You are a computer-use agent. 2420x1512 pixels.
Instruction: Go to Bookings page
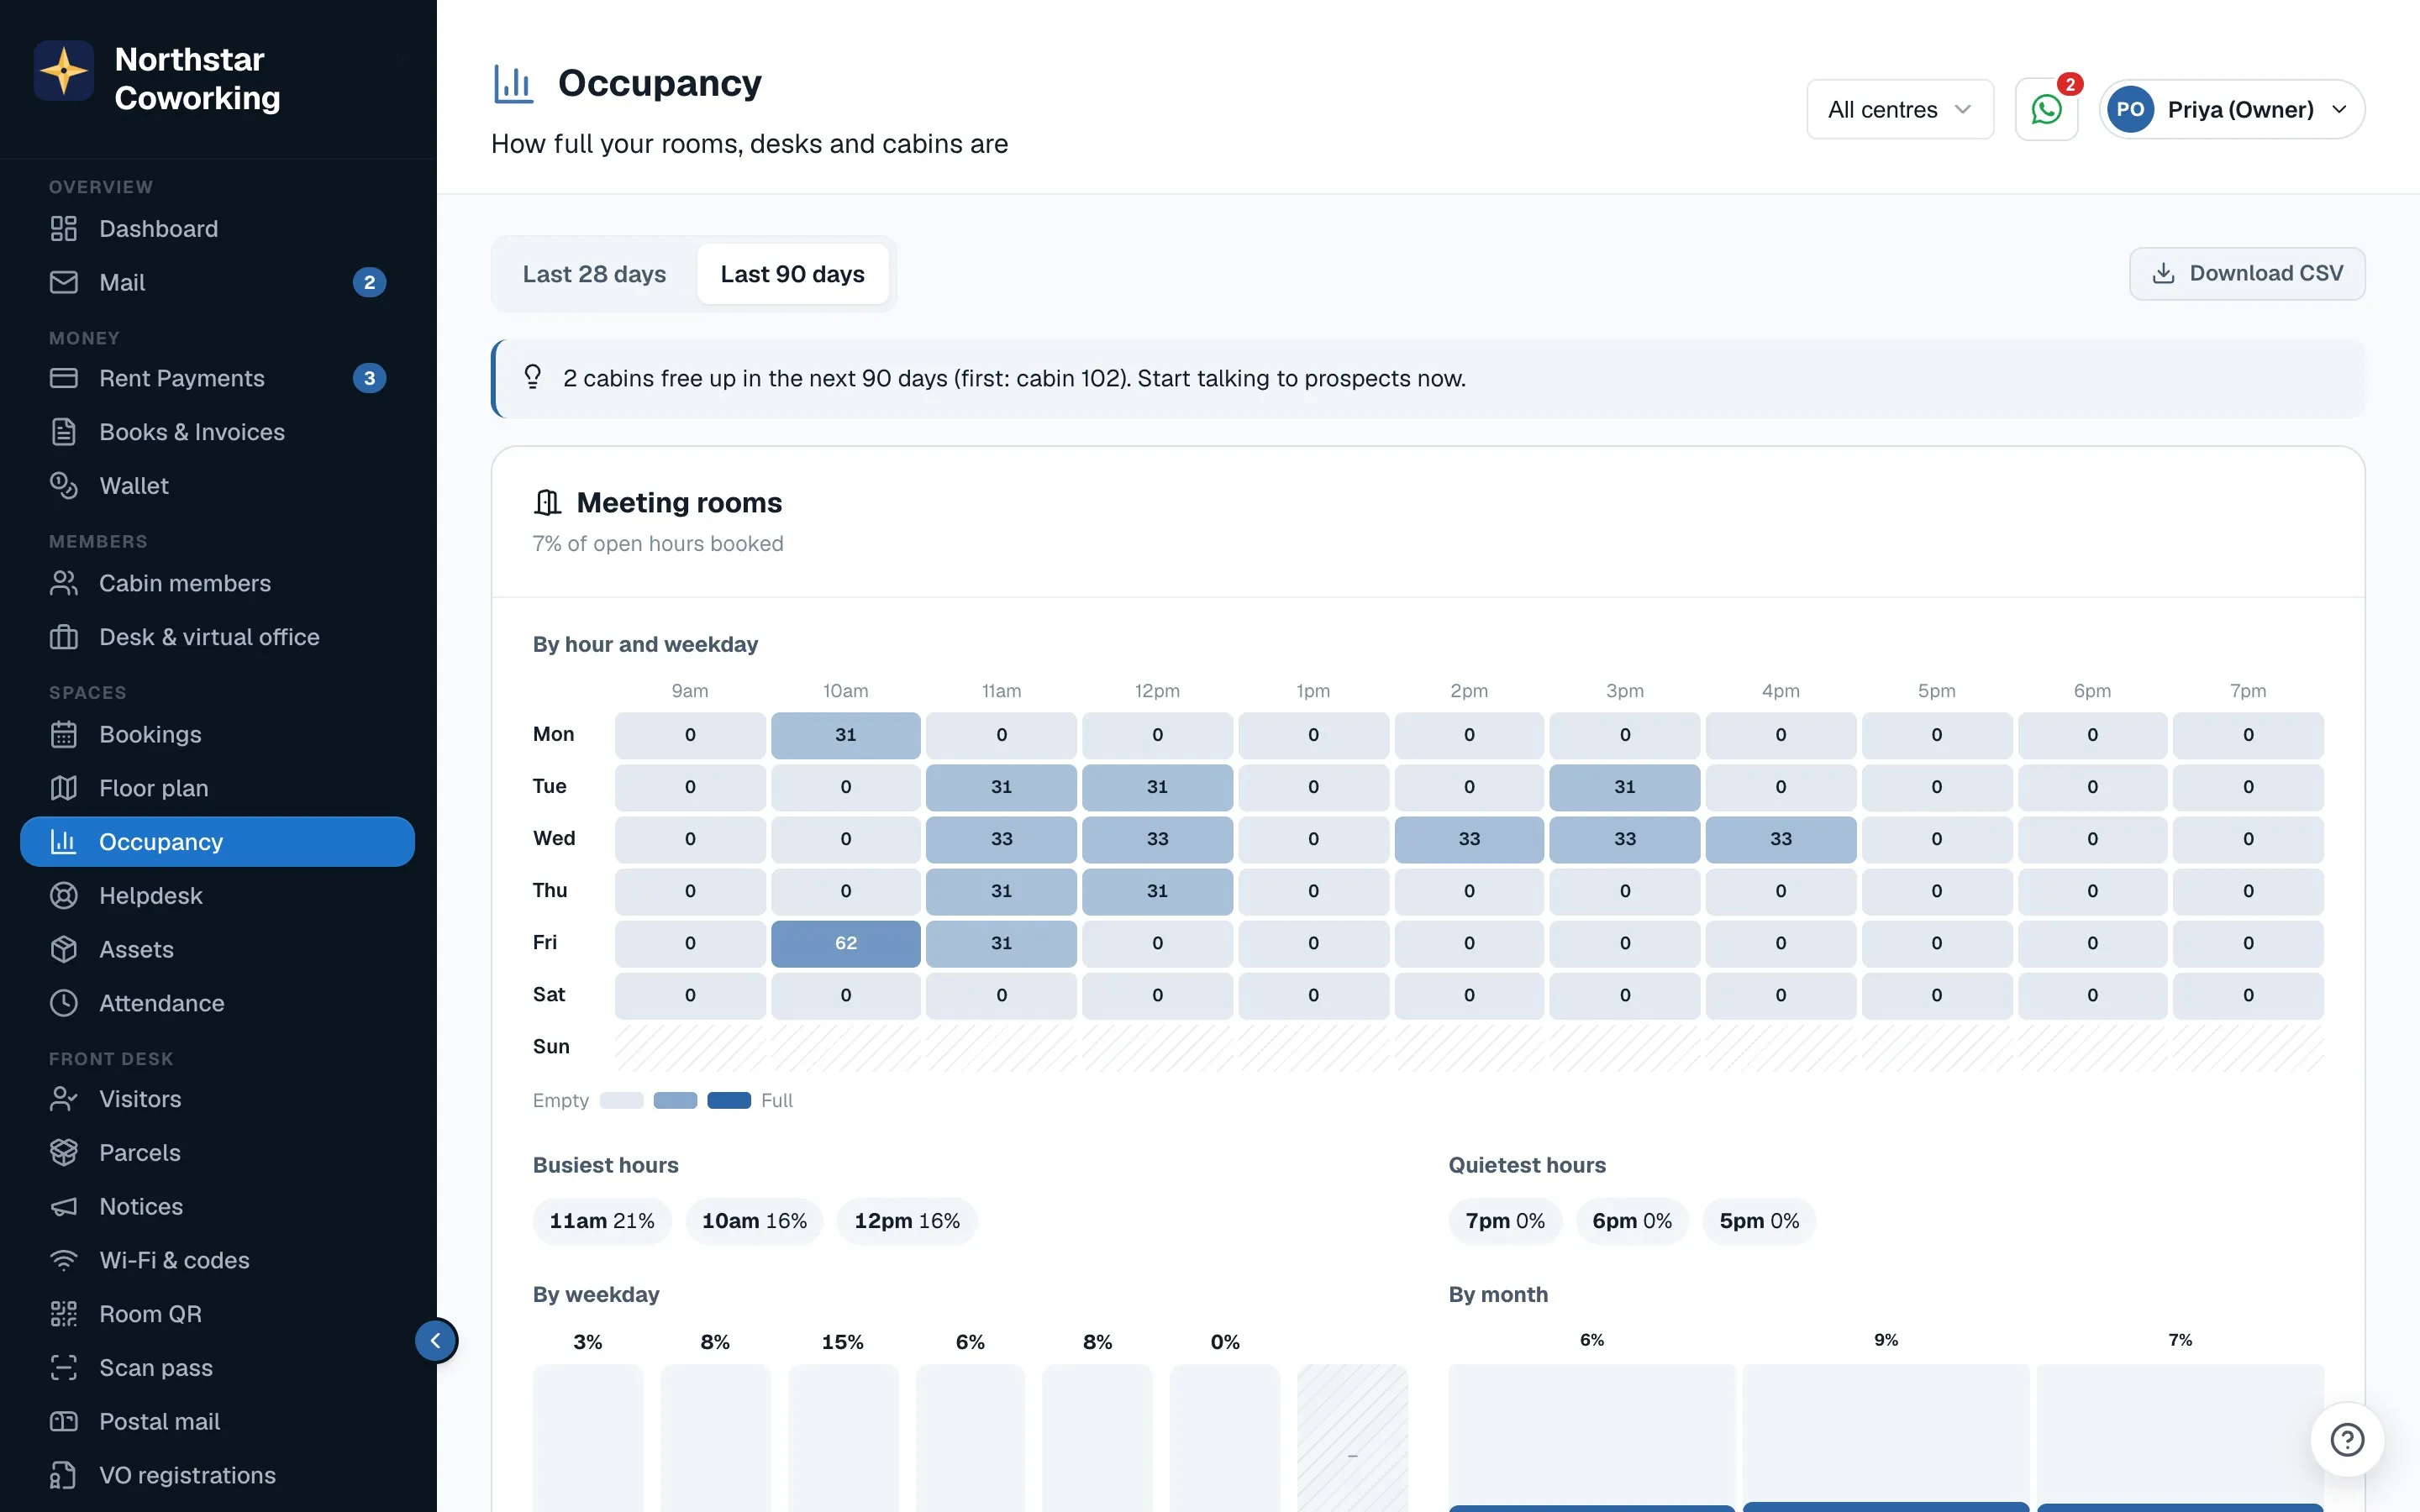(217, 734)
